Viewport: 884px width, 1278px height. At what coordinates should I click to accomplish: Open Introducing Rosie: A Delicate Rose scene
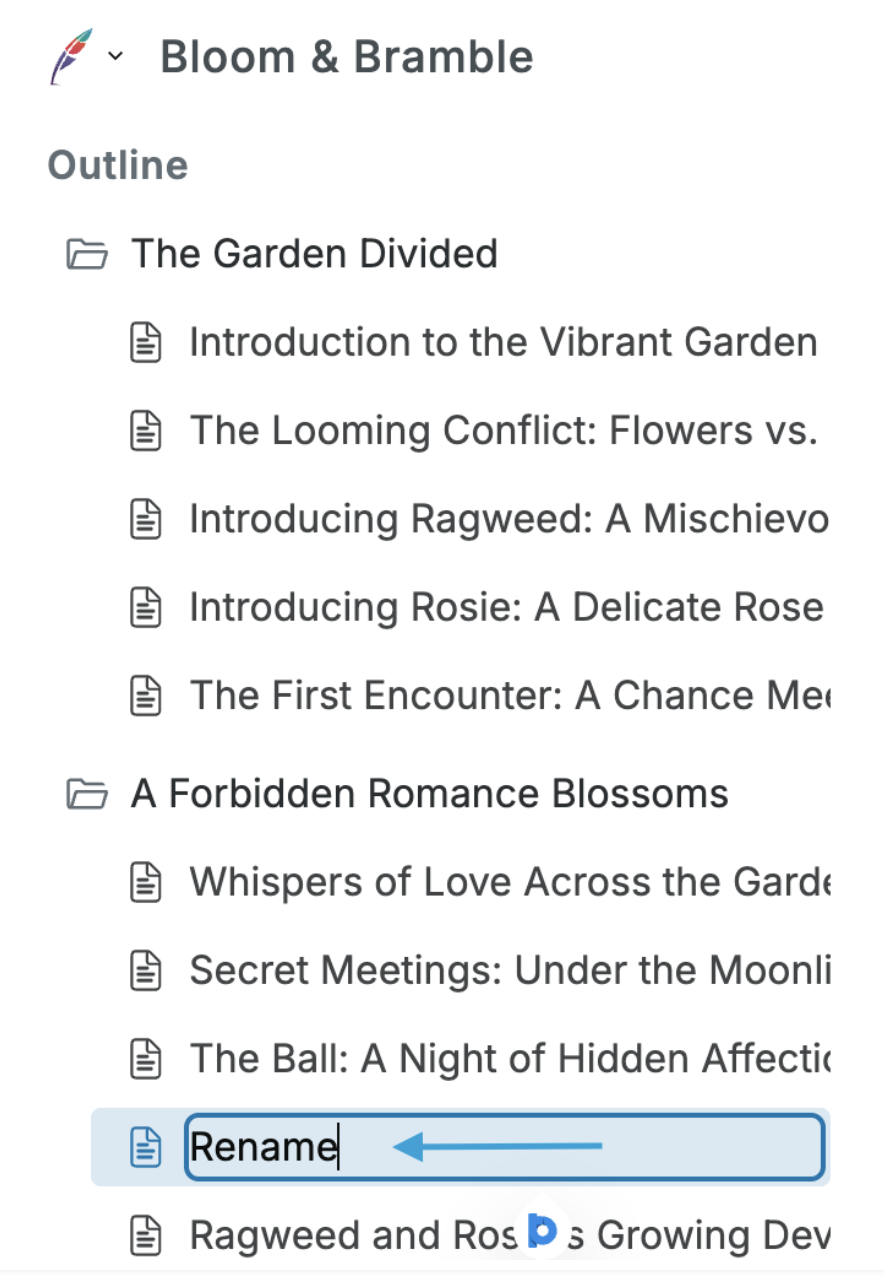point(506,608)
